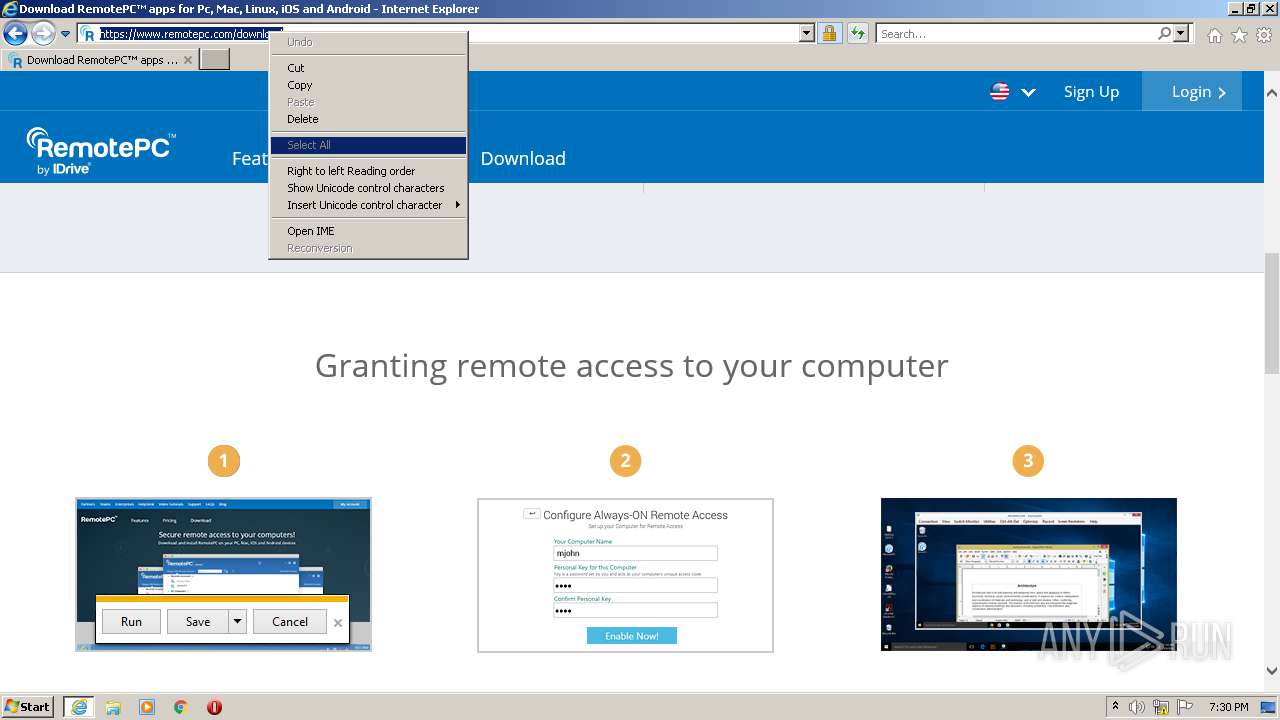Click the RemotePC favicon in address bar
The width and height of the screenshot is (1280, 720).
[89, 34]
